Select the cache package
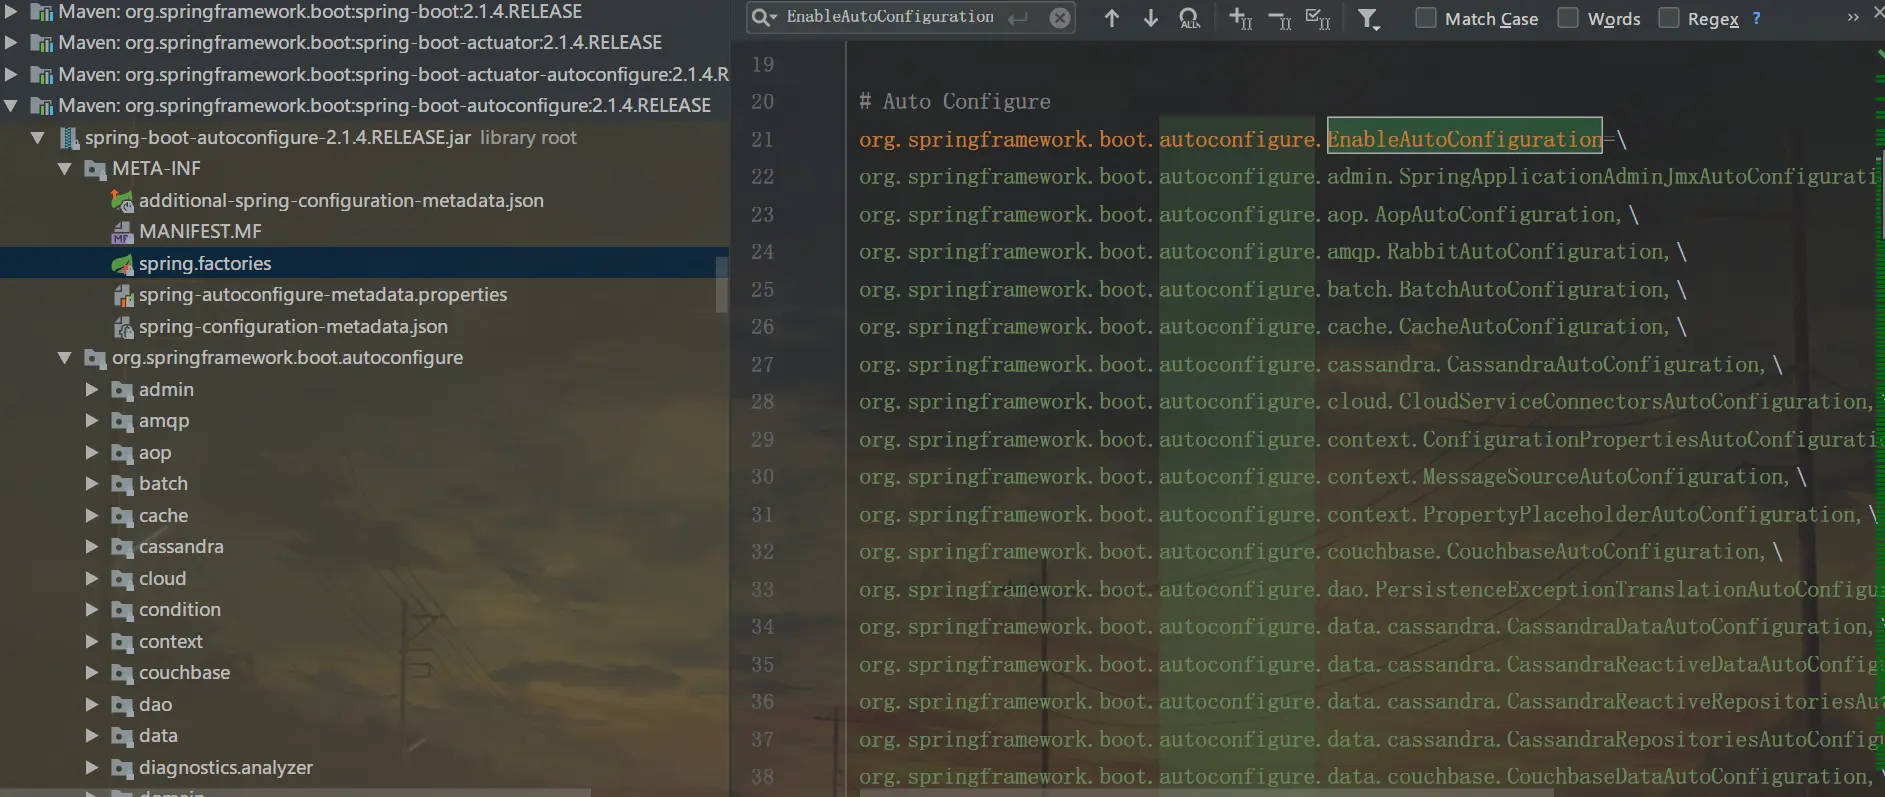 pos(163,515)
